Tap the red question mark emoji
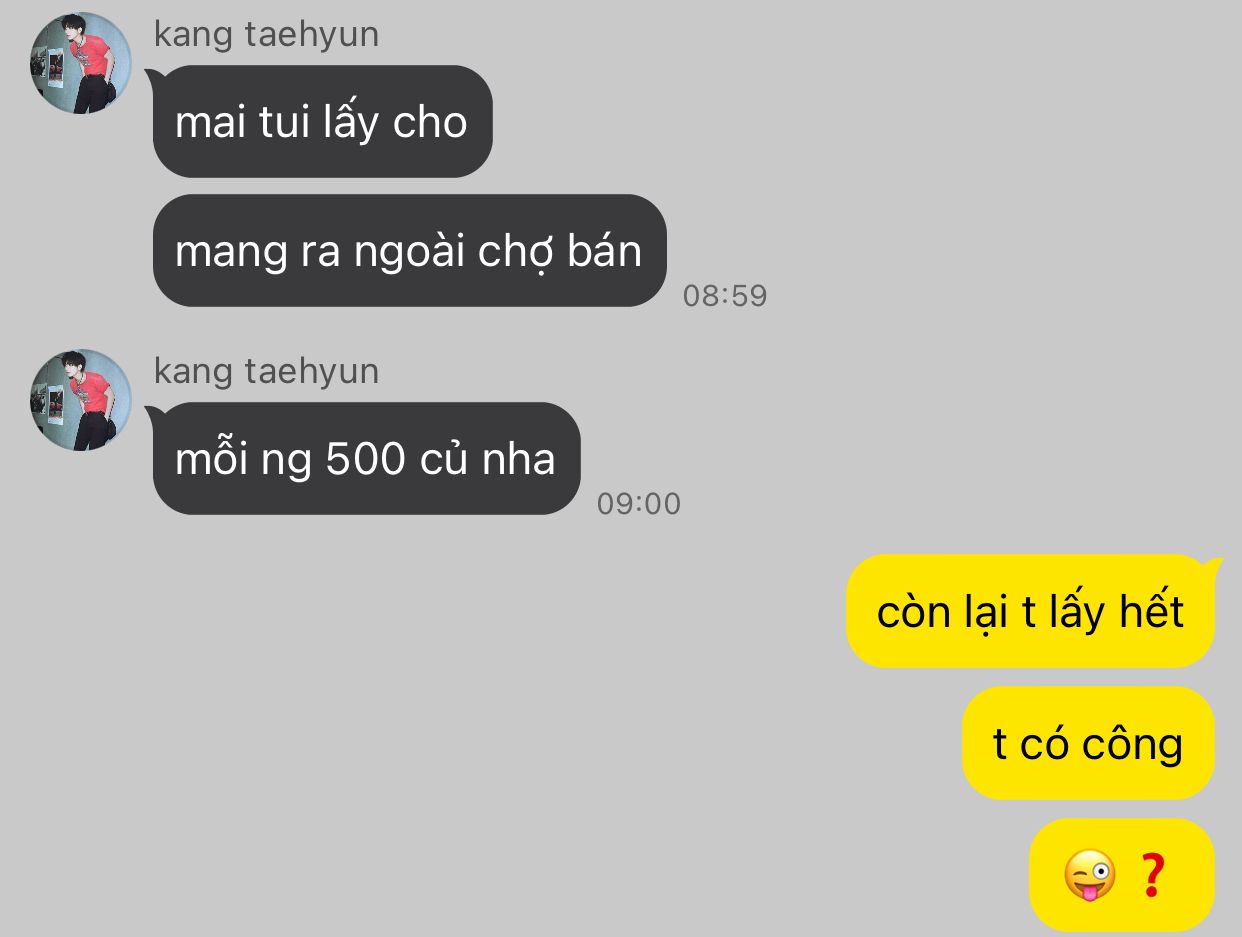The height and width of the screenshot is (937, 1242). pos(1152,875)
